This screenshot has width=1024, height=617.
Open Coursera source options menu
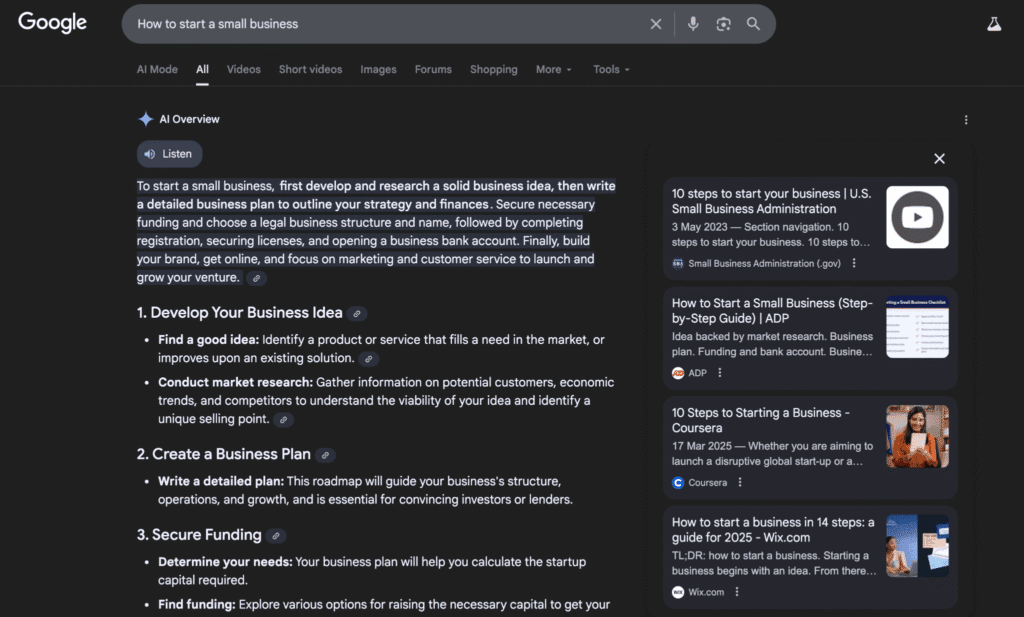tap(740, 482)
